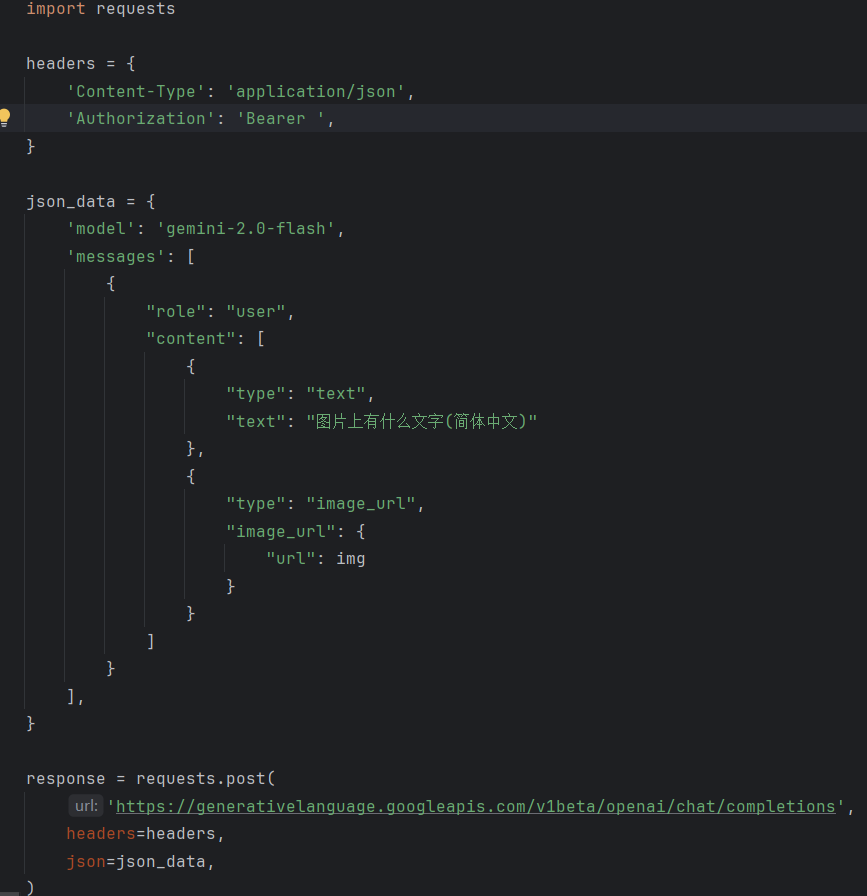Click the yellow lightbulb quick-fix icon

pos(5,118)
